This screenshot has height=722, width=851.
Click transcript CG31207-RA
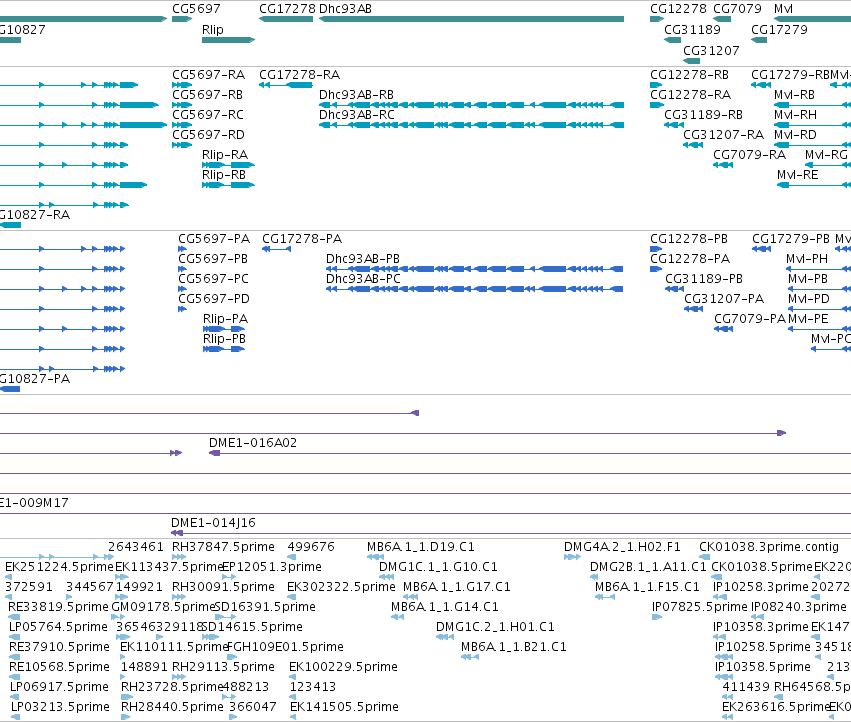click(x=693, y=145)
